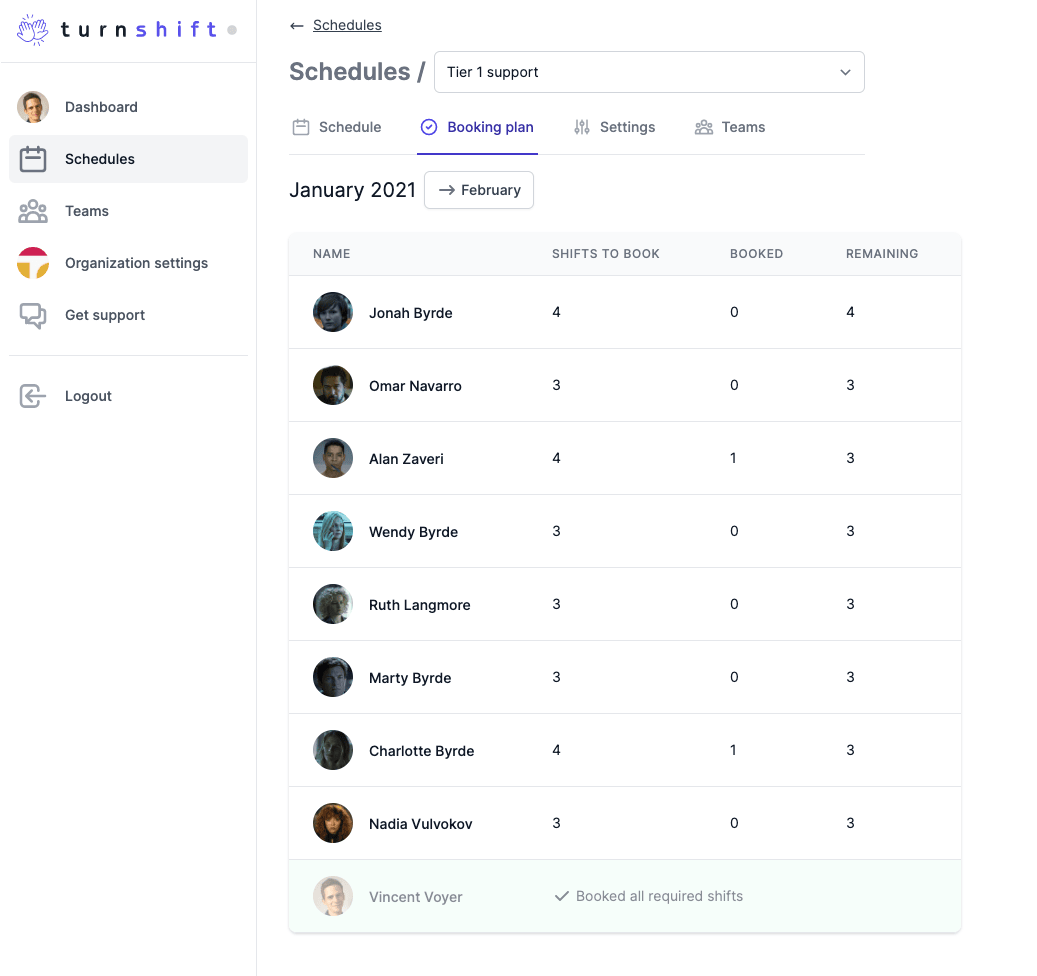Click the name Vincent Voyer
Image resolution: width=1037 pixels, height=976 pixels.
click(416, 897)
